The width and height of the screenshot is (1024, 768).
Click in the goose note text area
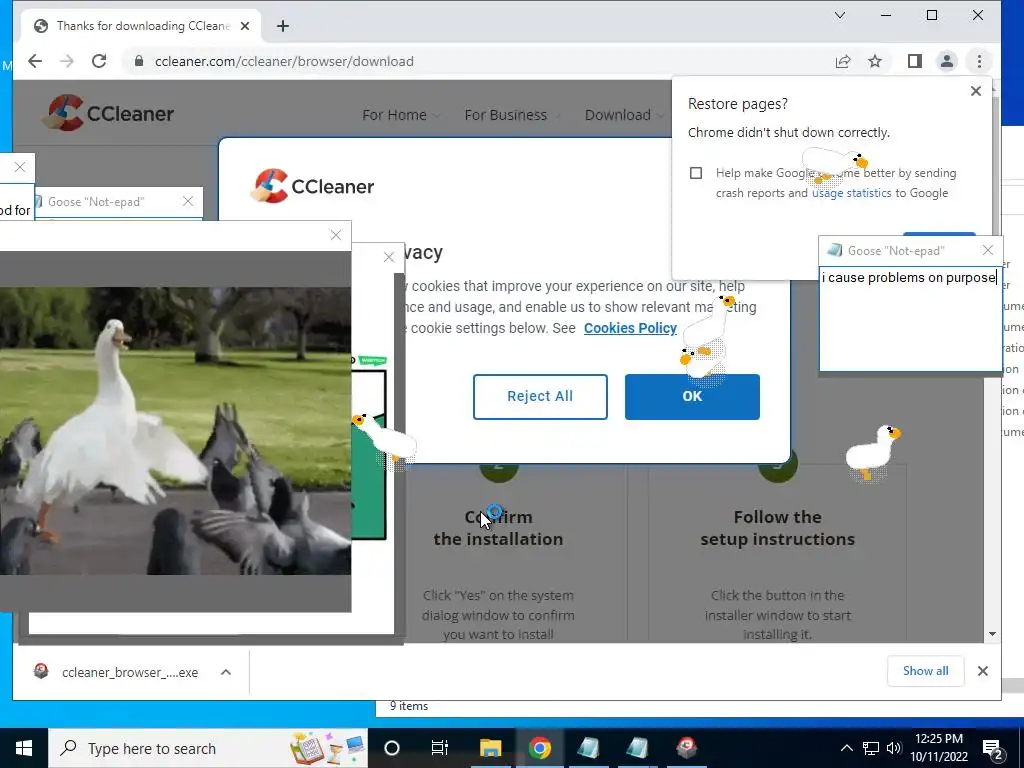tap(910, 319)
